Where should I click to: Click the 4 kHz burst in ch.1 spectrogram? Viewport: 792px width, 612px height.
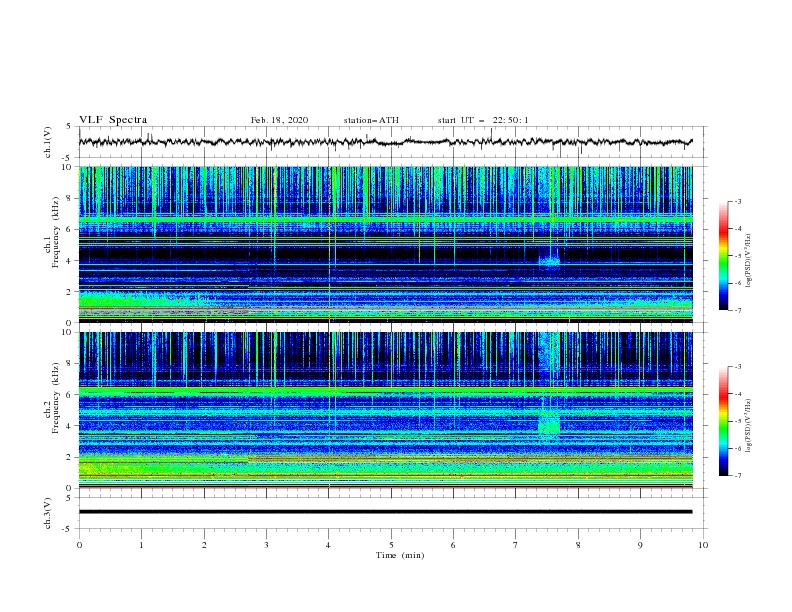[550, 261]
